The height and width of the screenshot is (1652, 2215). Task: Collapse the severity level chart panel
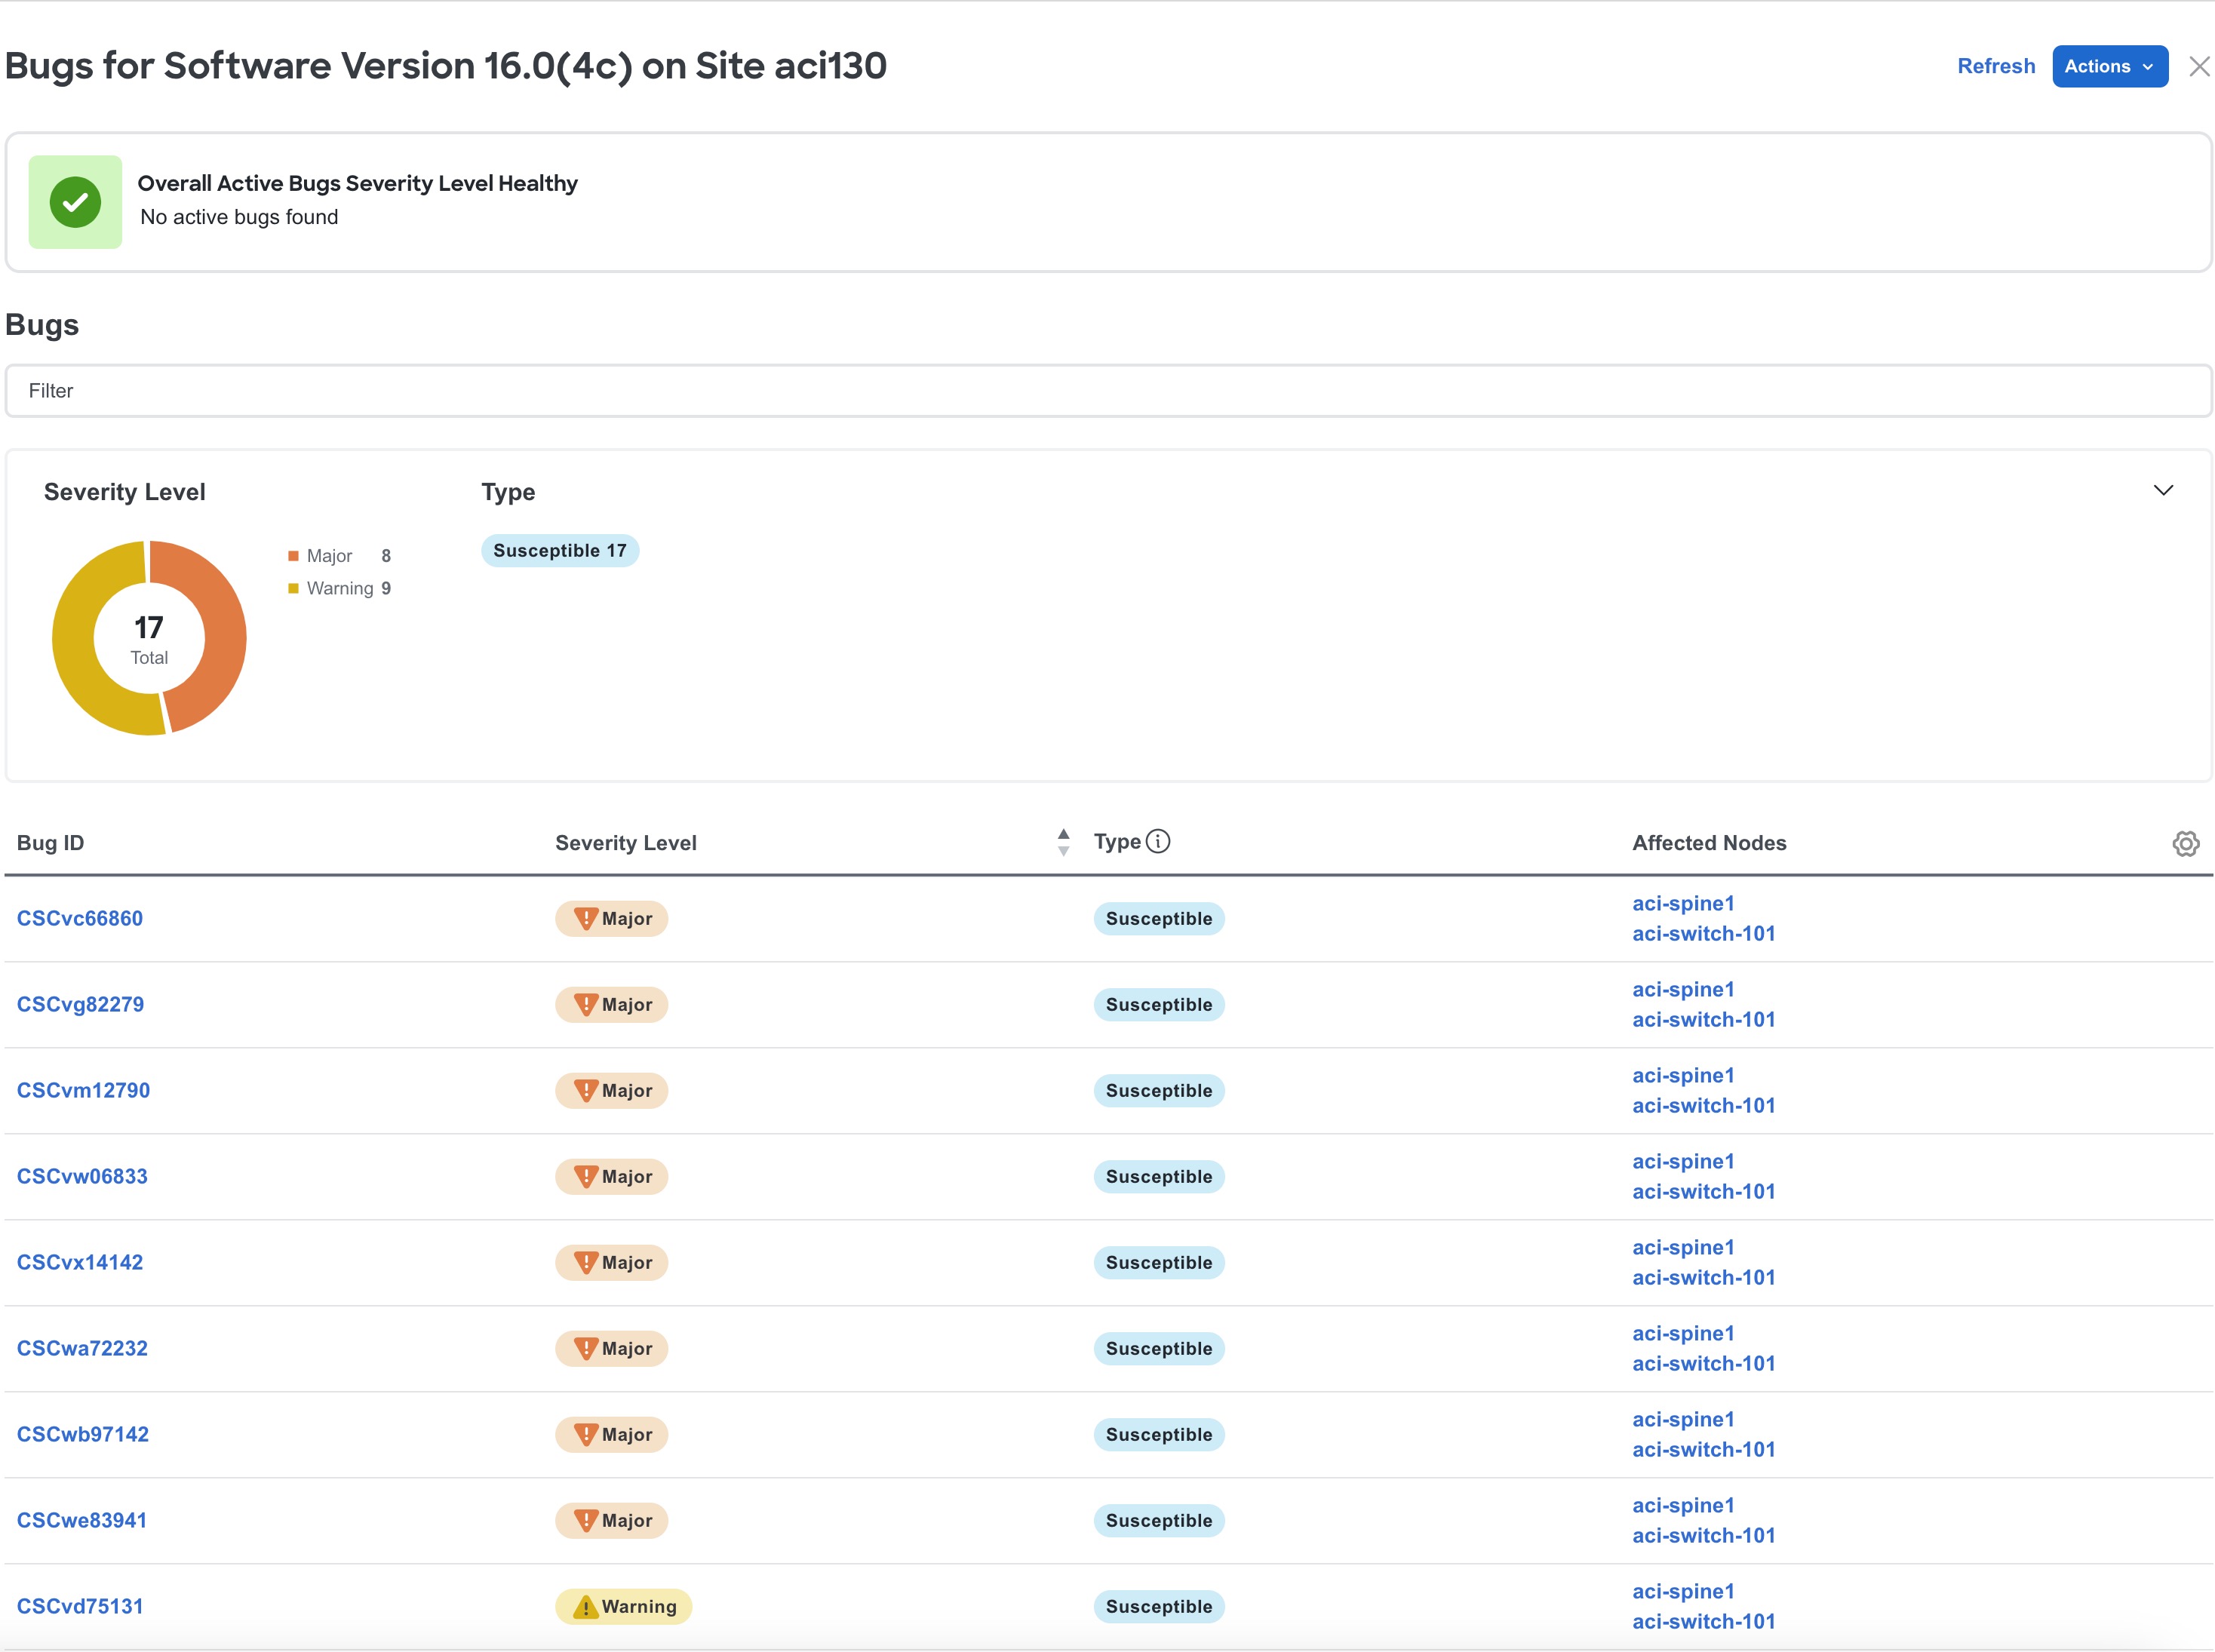(2163, 490)
